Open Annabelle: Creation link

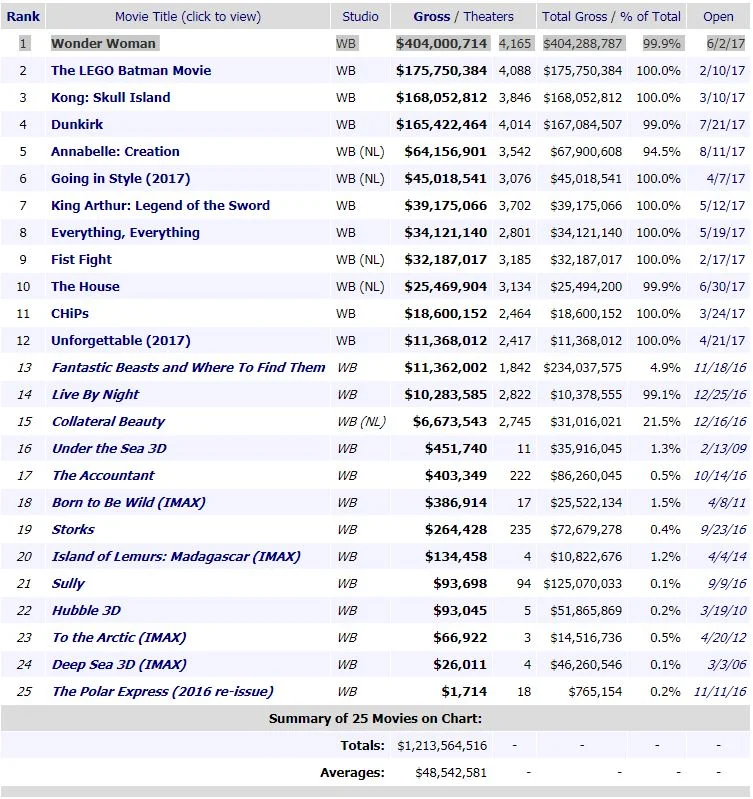pyautogui.click(x=115, y=151)
